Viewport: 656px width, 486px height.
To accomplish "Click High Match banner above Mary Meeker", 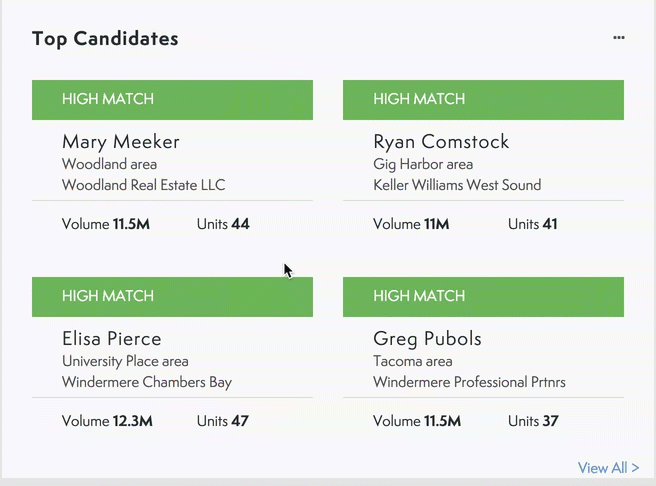I will [x=172, y=100].
